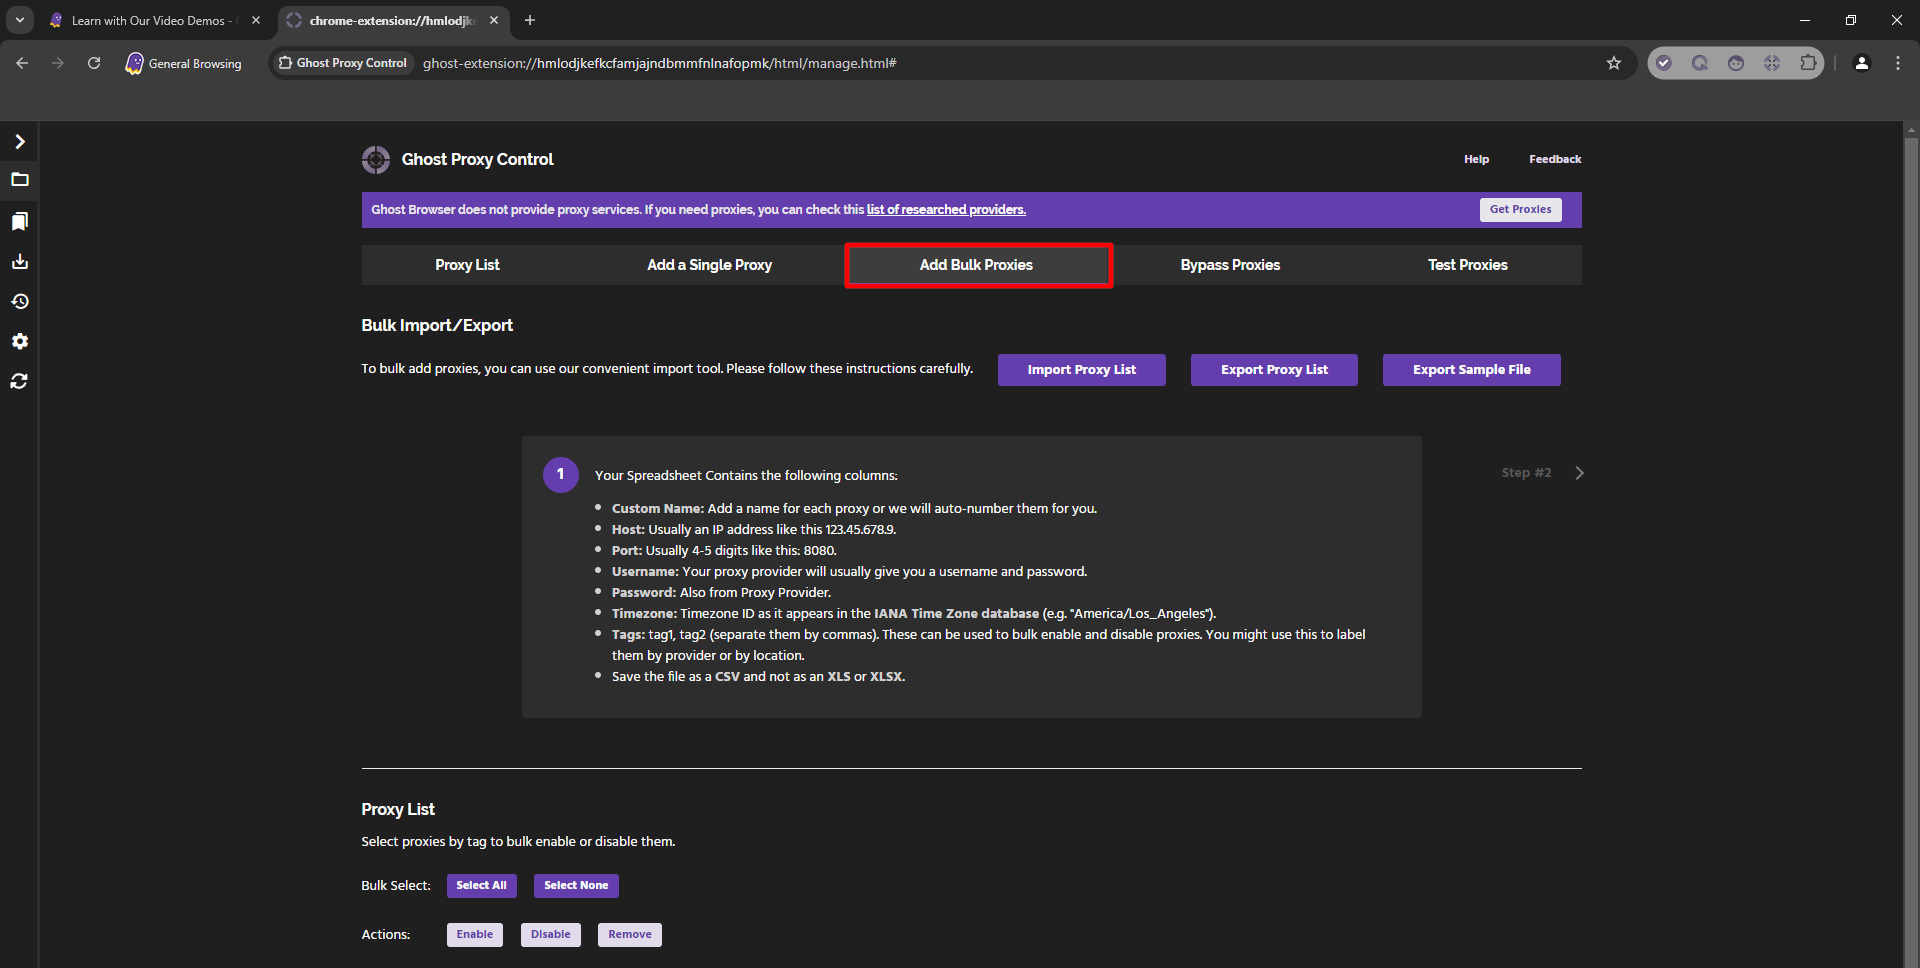Image resolution: width=1920 pixels, height=968 pixels.
Task: Click the Export Sample File button
Action: [x=1471, y=370]
